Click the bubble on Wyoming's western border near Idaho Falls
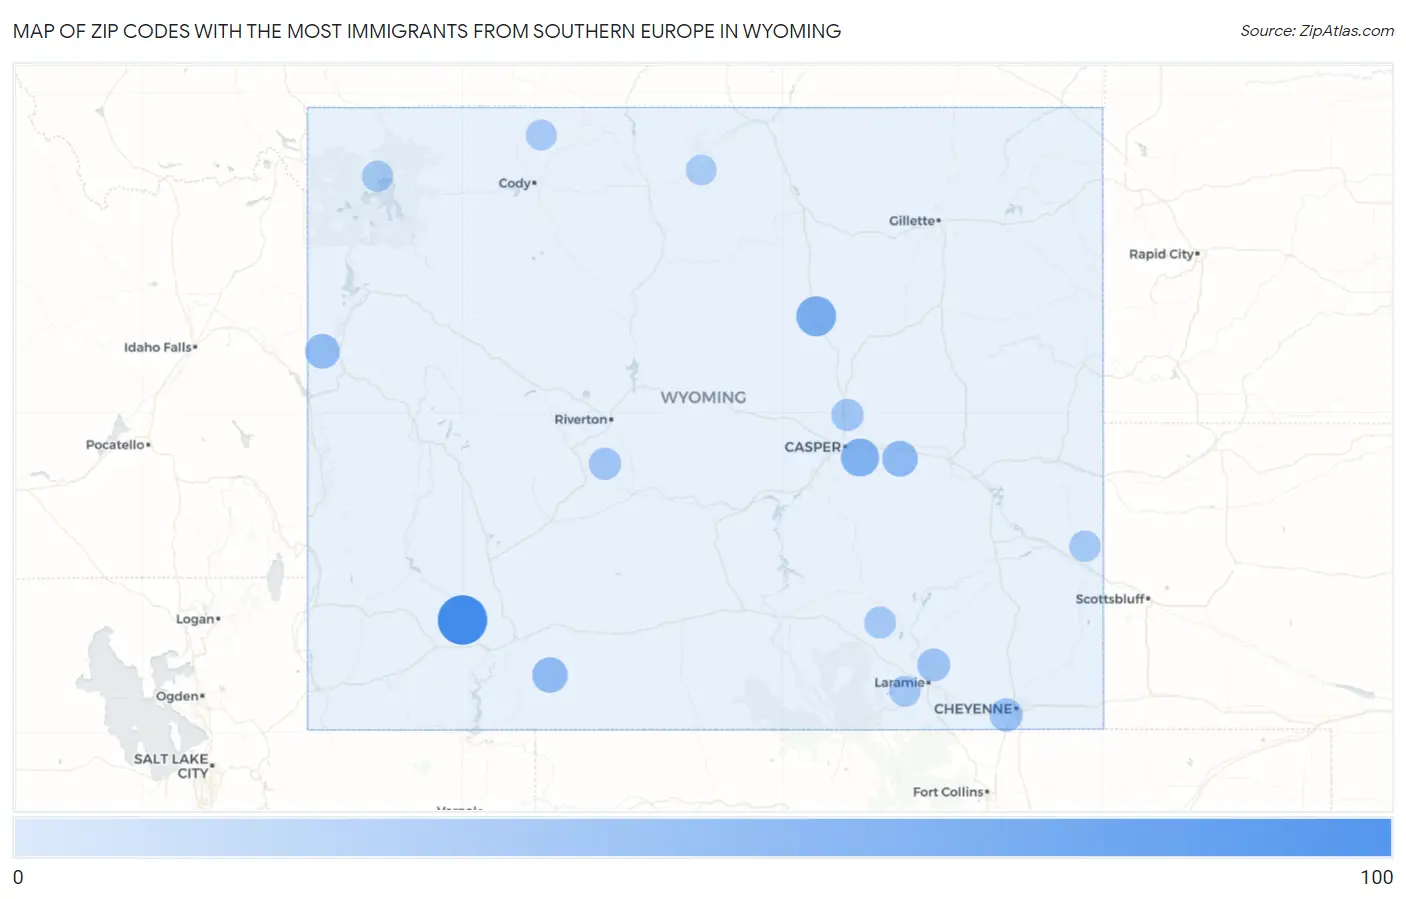Screen dimensions: 1406x899 pos(322,351)
